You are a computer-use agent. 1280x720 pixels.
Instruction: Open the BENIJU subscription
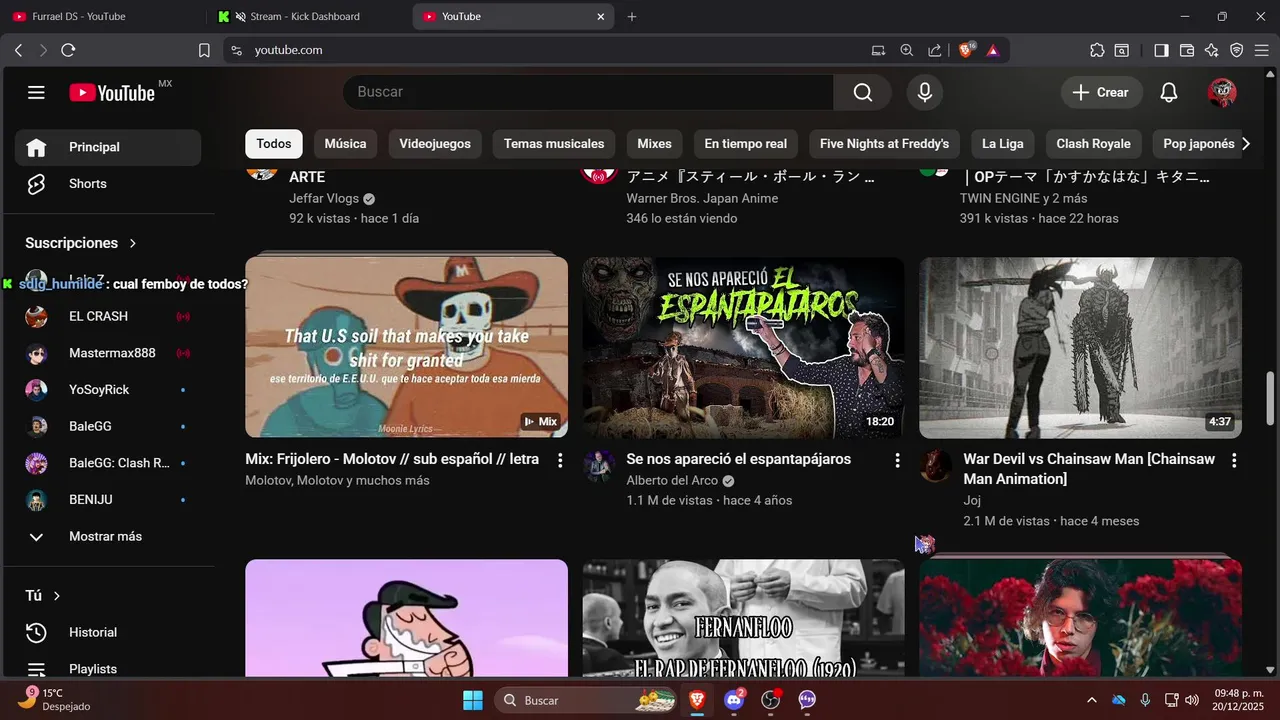pos(108,500)
